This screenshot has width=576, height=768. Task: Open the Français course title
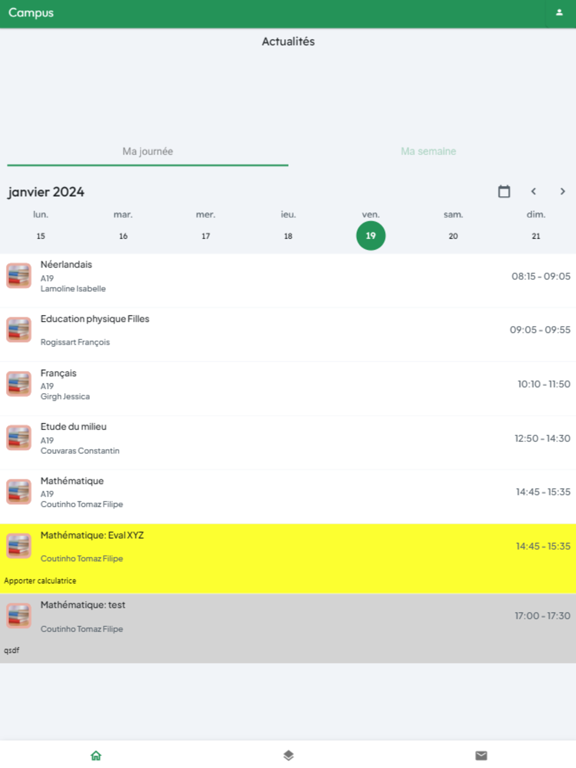coord(58,373)
